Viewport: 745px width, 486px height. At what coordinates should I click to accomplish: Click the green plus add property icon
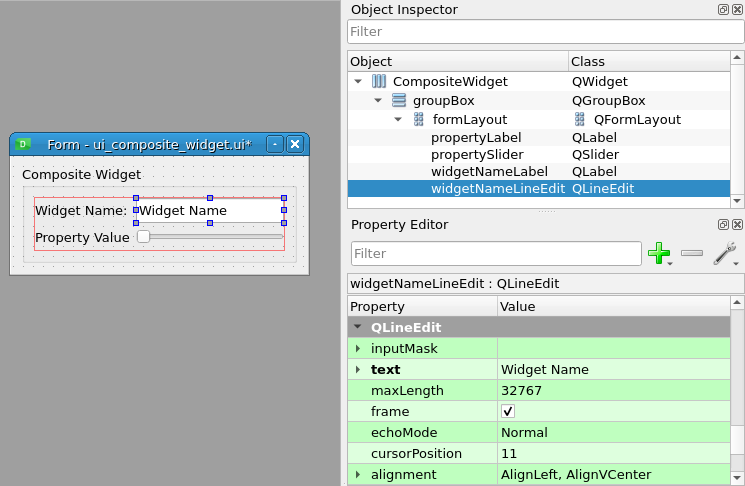pos(658,254)
